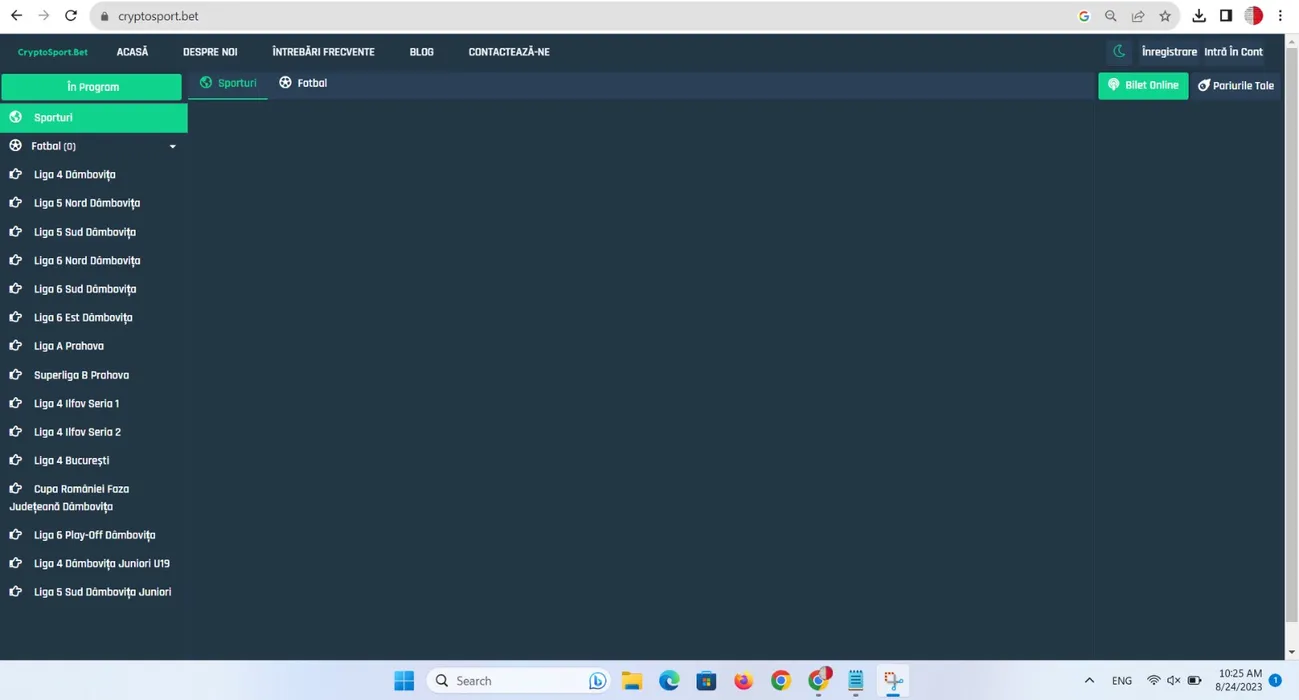Click the În Program button
The height and width of the screenshot is (700, 1299).
tap(92, 87)
